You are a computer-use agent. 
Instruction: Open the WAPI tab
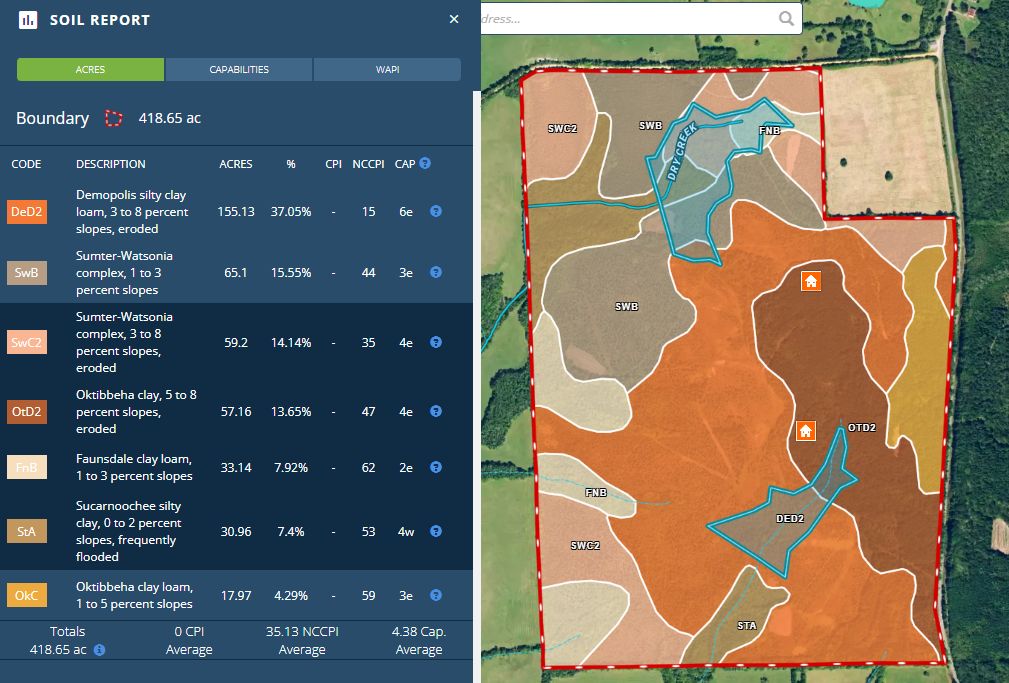387,69
